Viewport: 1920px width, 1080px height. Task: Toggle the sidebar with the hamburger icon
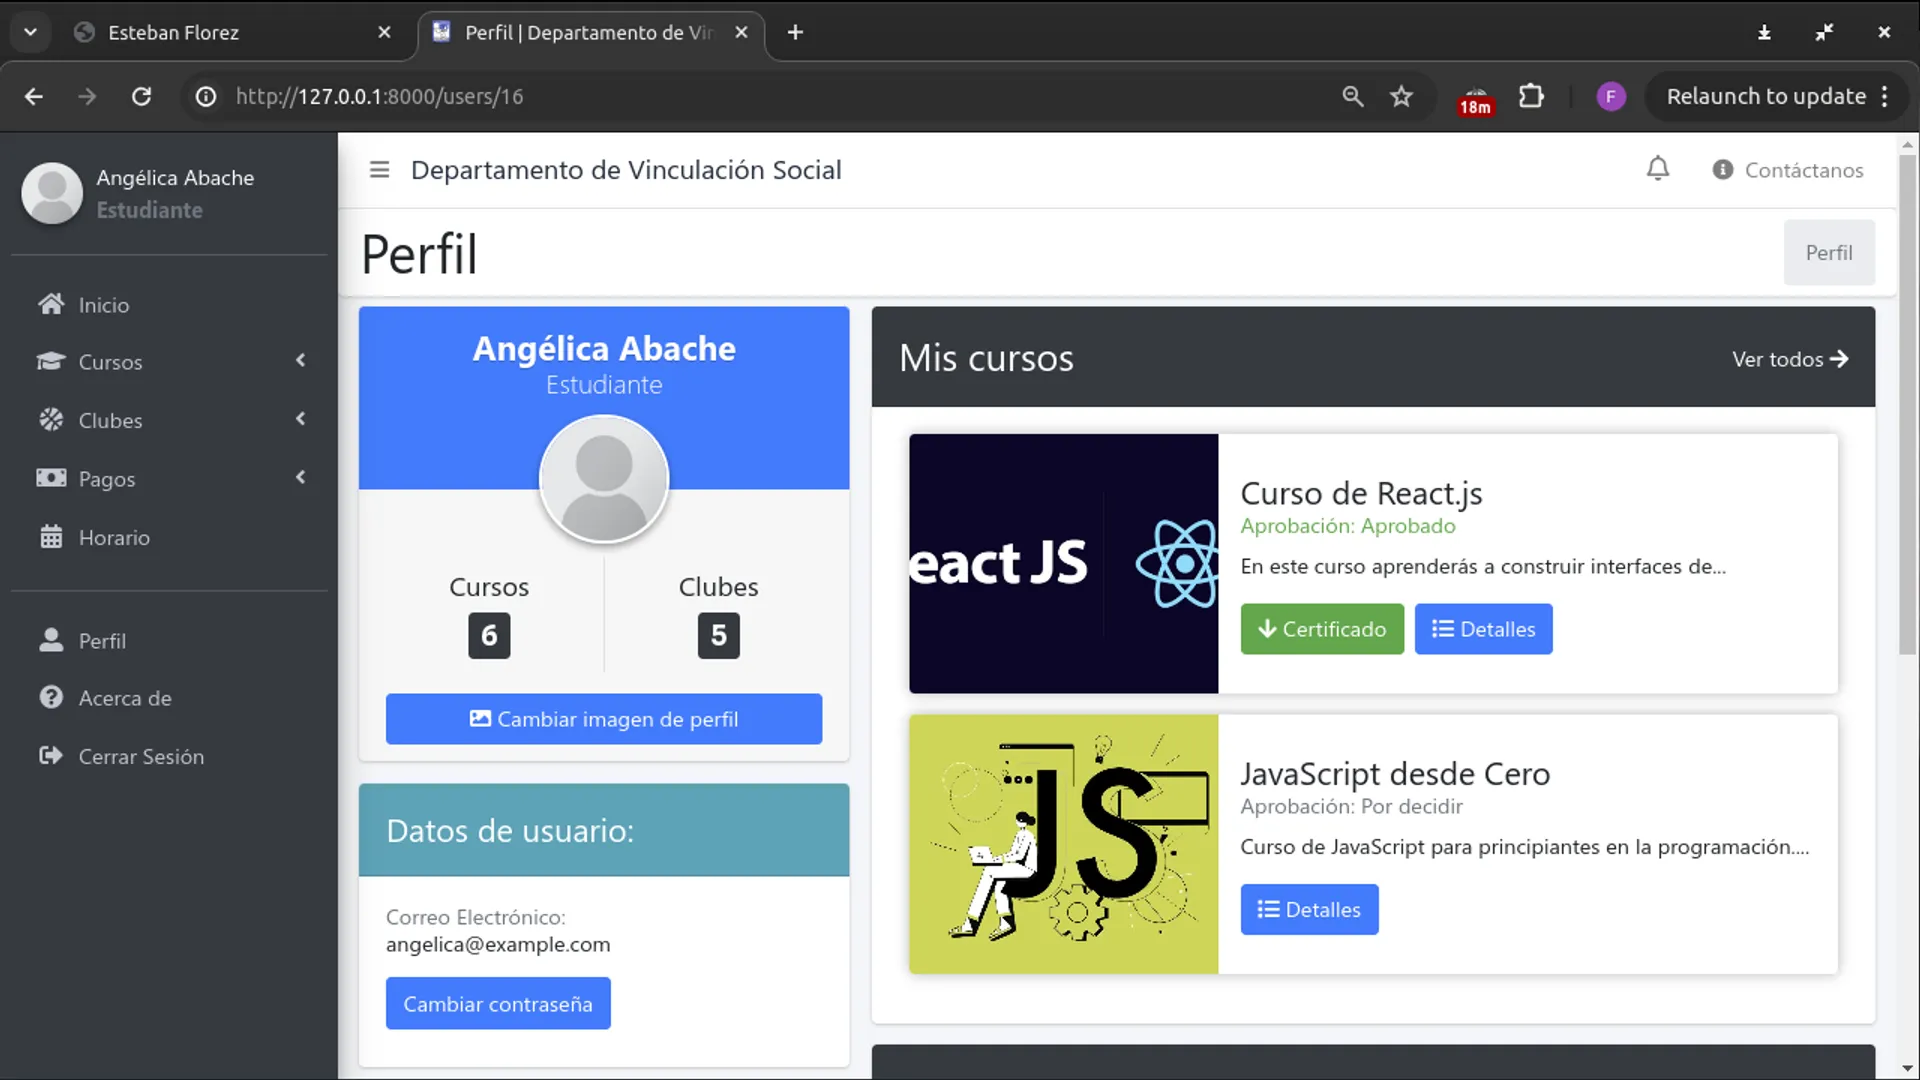tap(379, 170)
